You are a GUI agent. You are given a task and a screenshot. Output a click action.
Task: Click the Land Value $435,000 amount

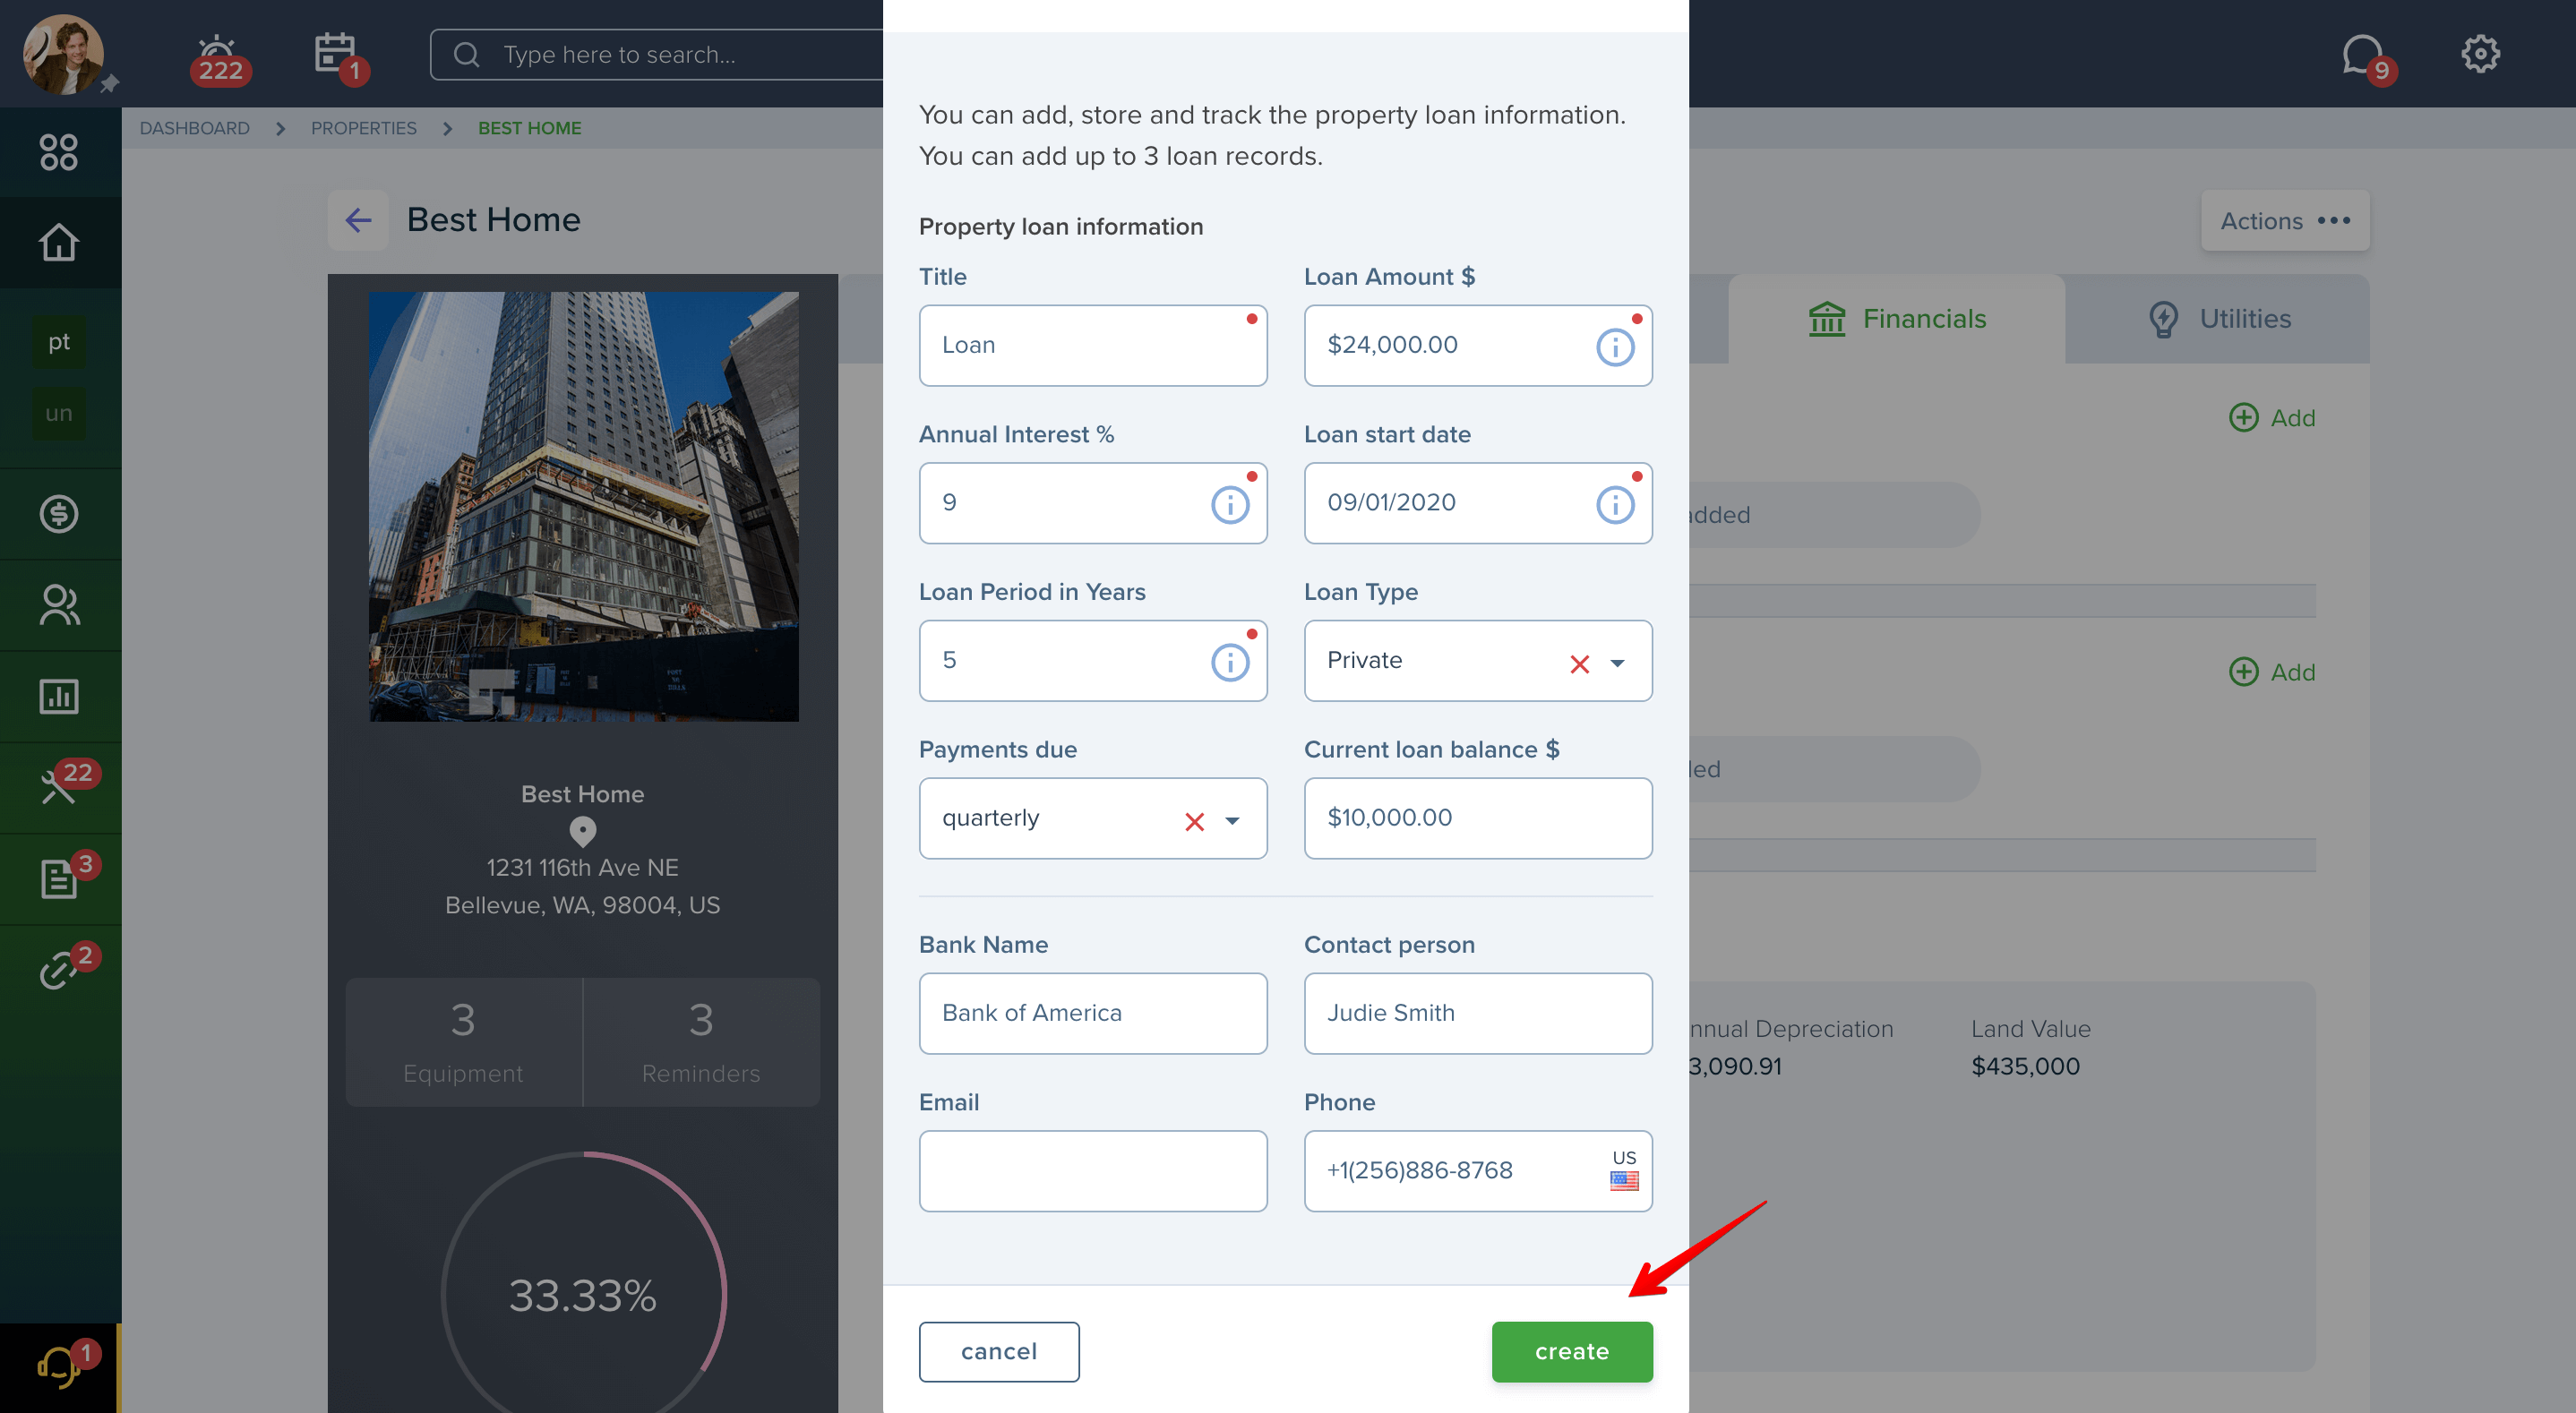[x=2024, y=1066]
